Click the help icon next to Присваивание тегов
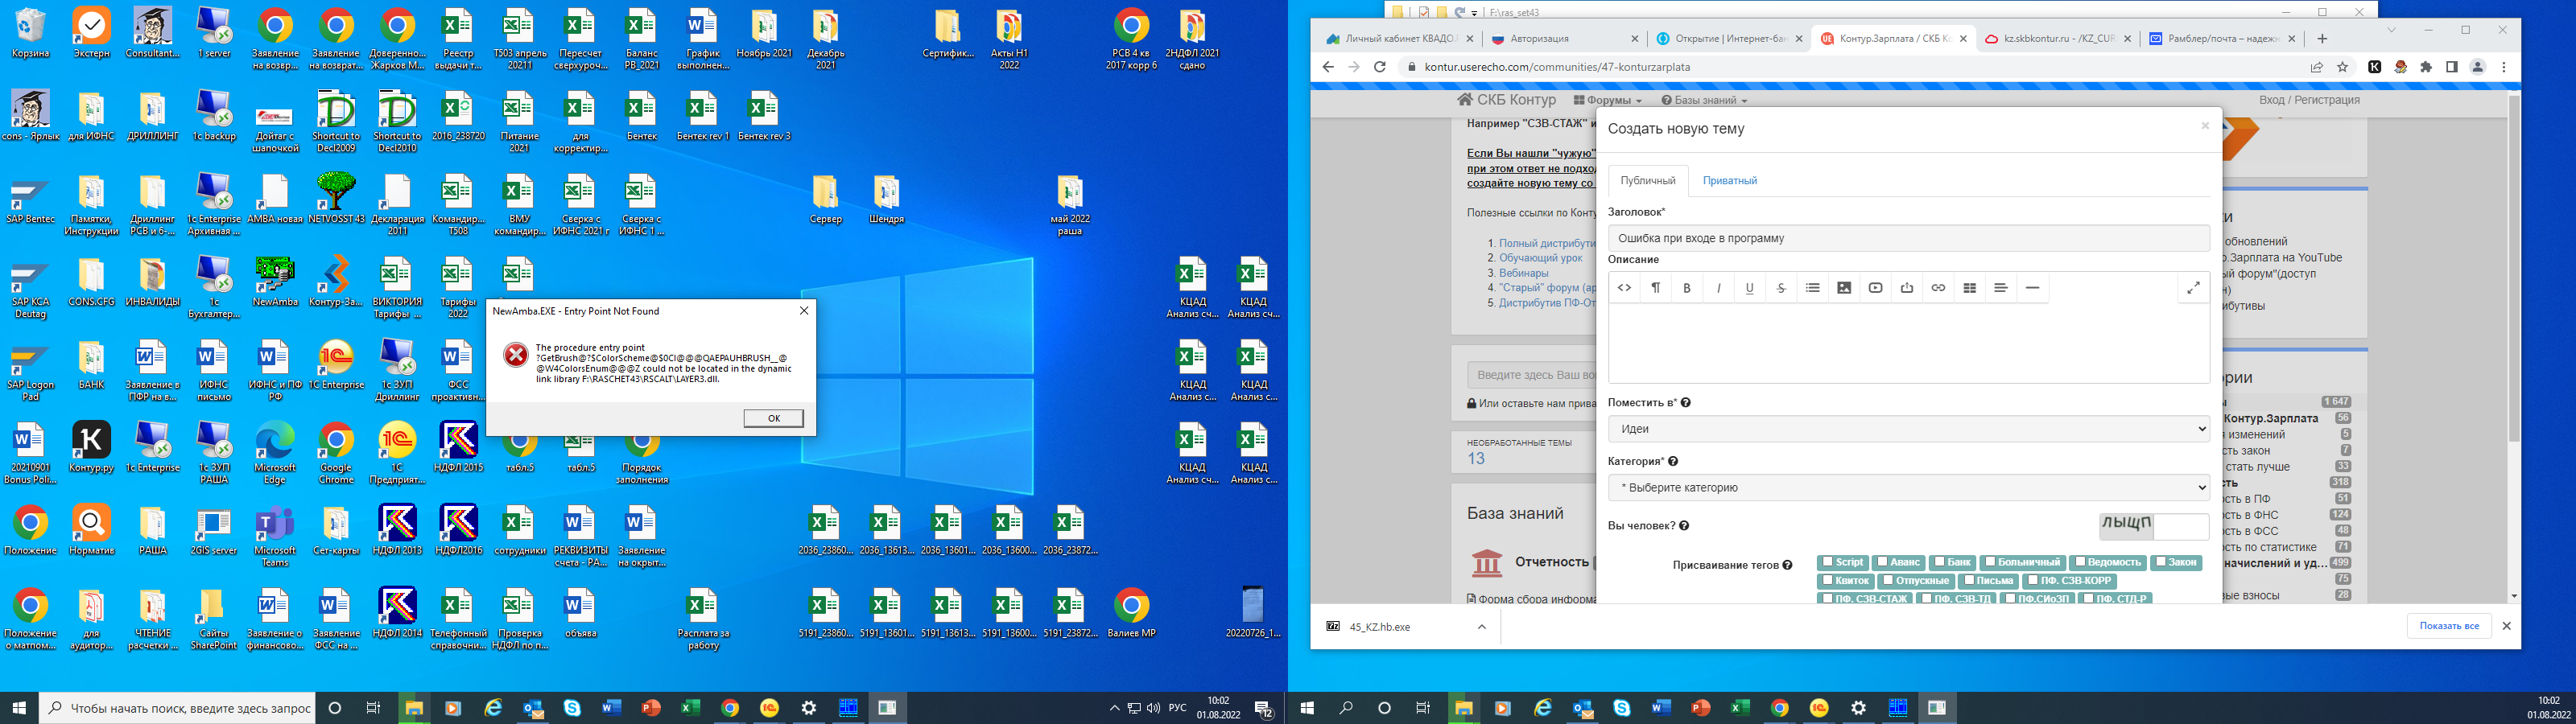2576x724 pixels. (x=1787, y=566)
